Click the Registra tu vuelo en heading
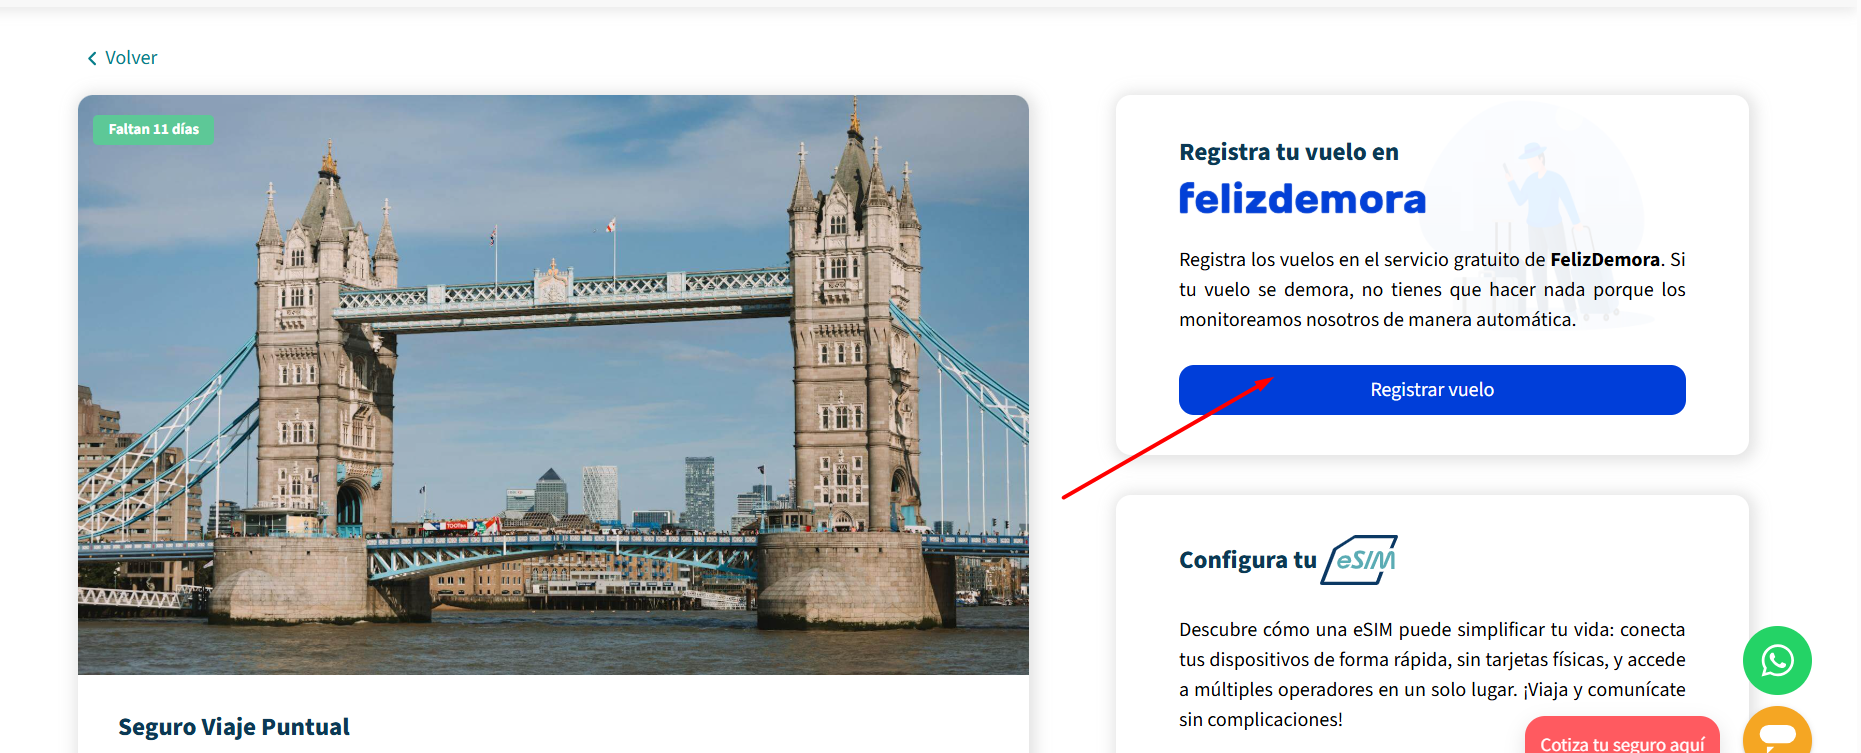Viewport: 1861px width, 753px height. (1289, 152)
